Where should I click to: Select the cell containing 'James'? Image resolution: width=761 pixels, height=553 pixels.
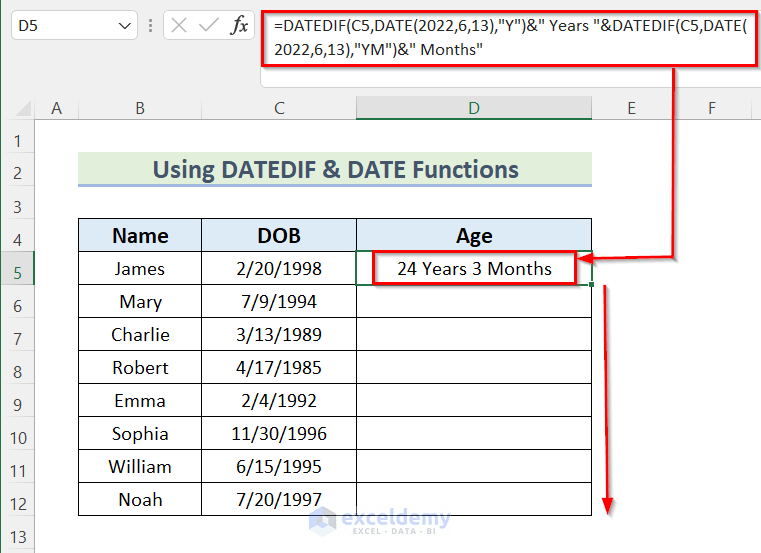pyautogui.click(x=140, y=268)
